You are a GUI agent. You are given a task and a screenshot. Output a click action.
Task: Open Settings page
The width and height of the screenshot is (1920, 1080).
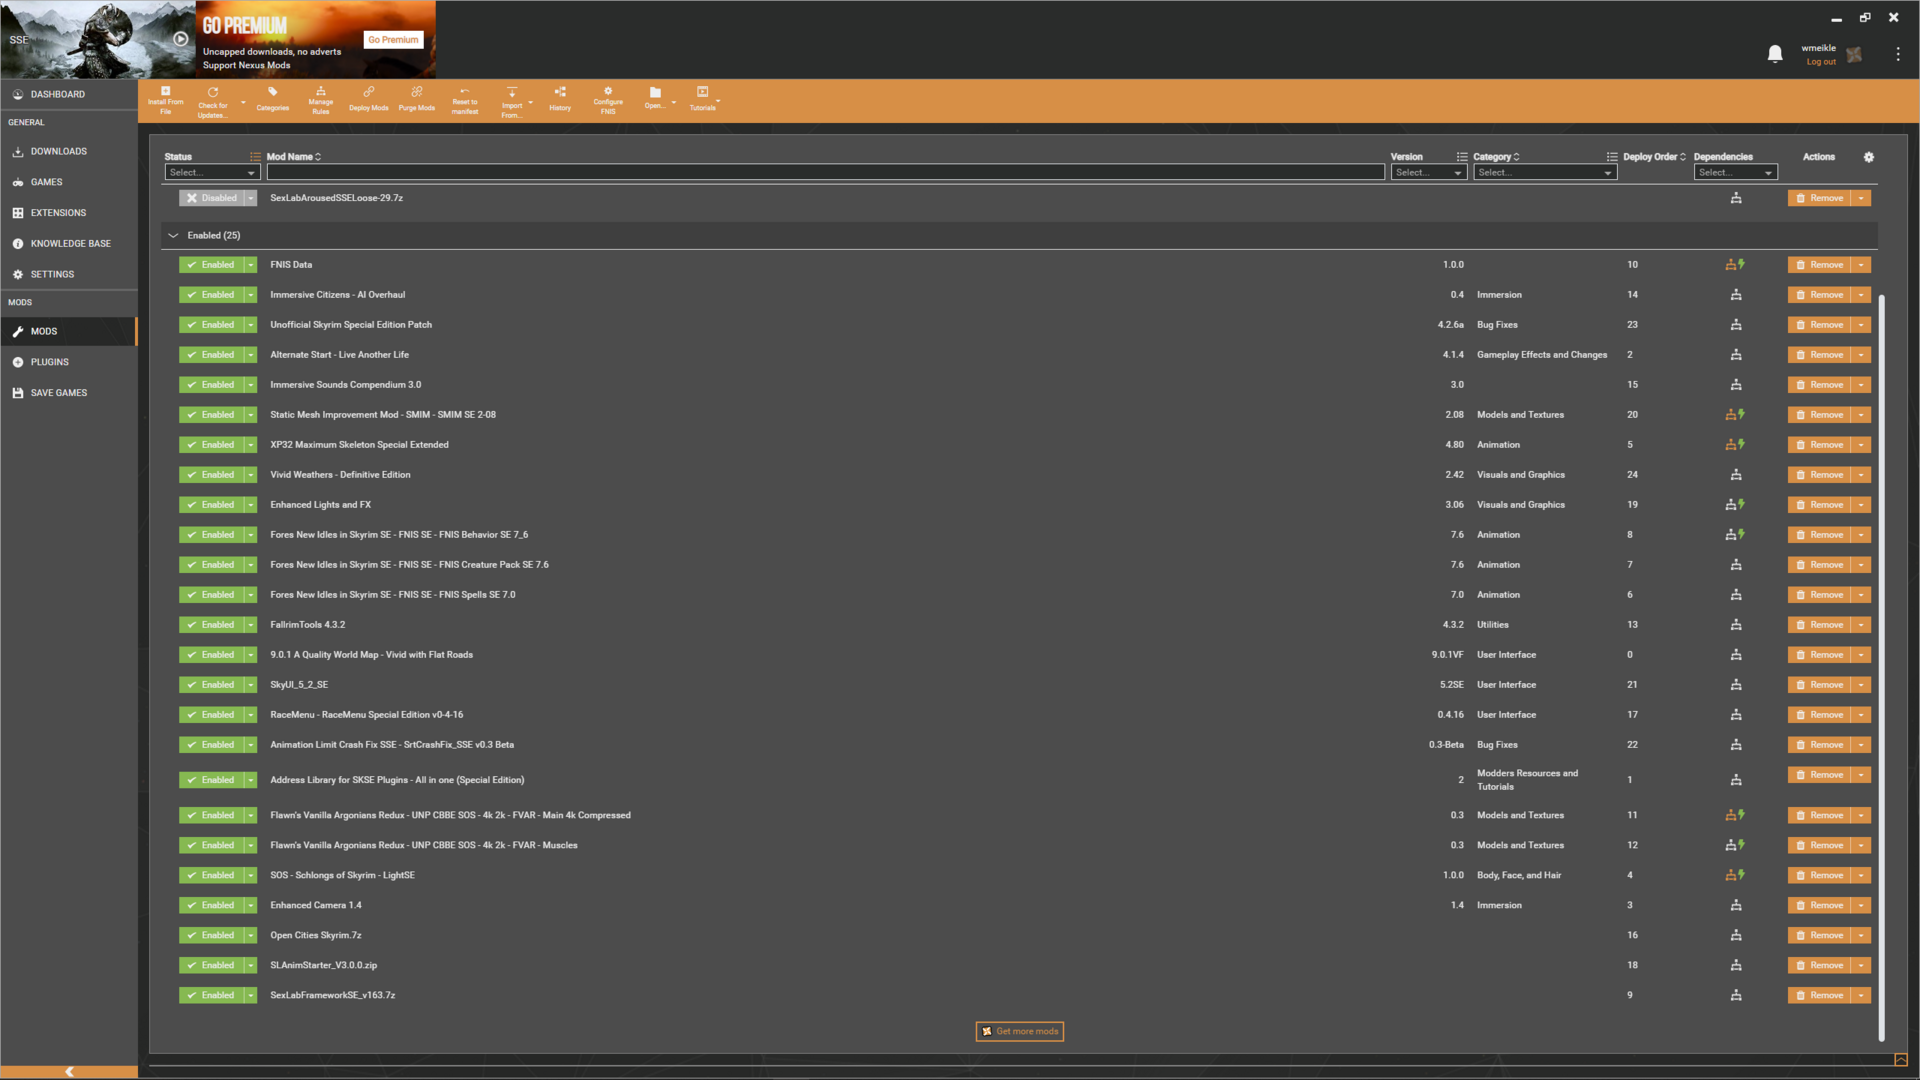(52, 275)
